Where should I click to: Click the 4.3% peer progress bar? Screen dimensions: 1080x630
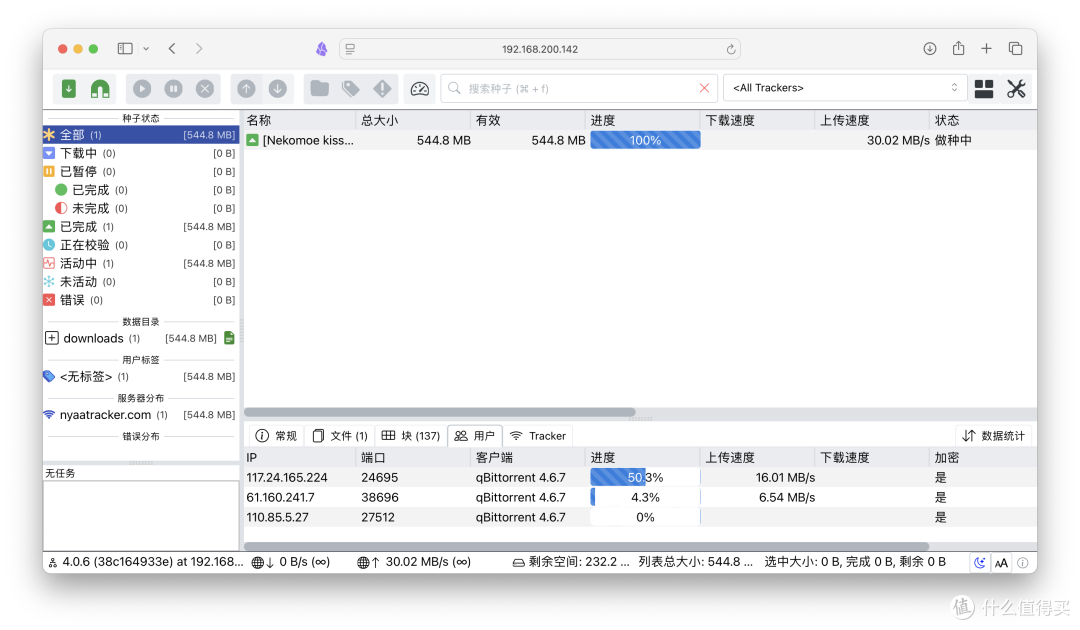coord(645,497)
